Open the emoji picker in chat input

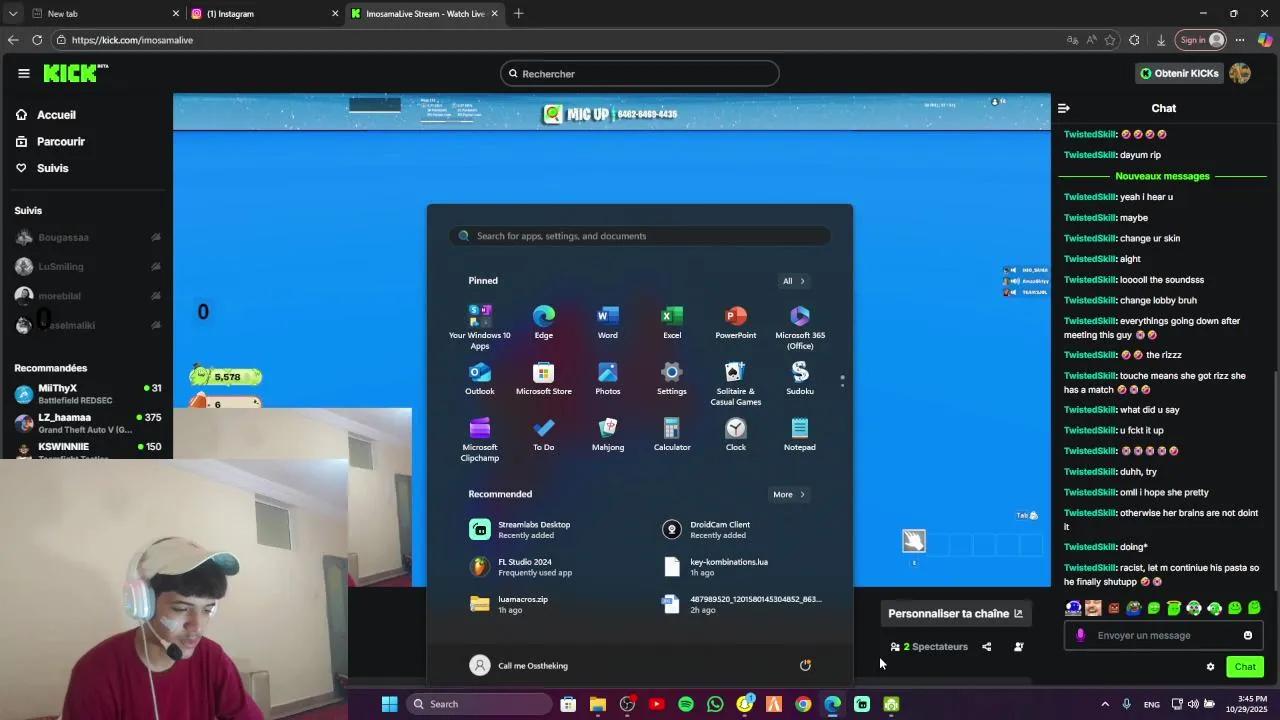point(1248,636)
